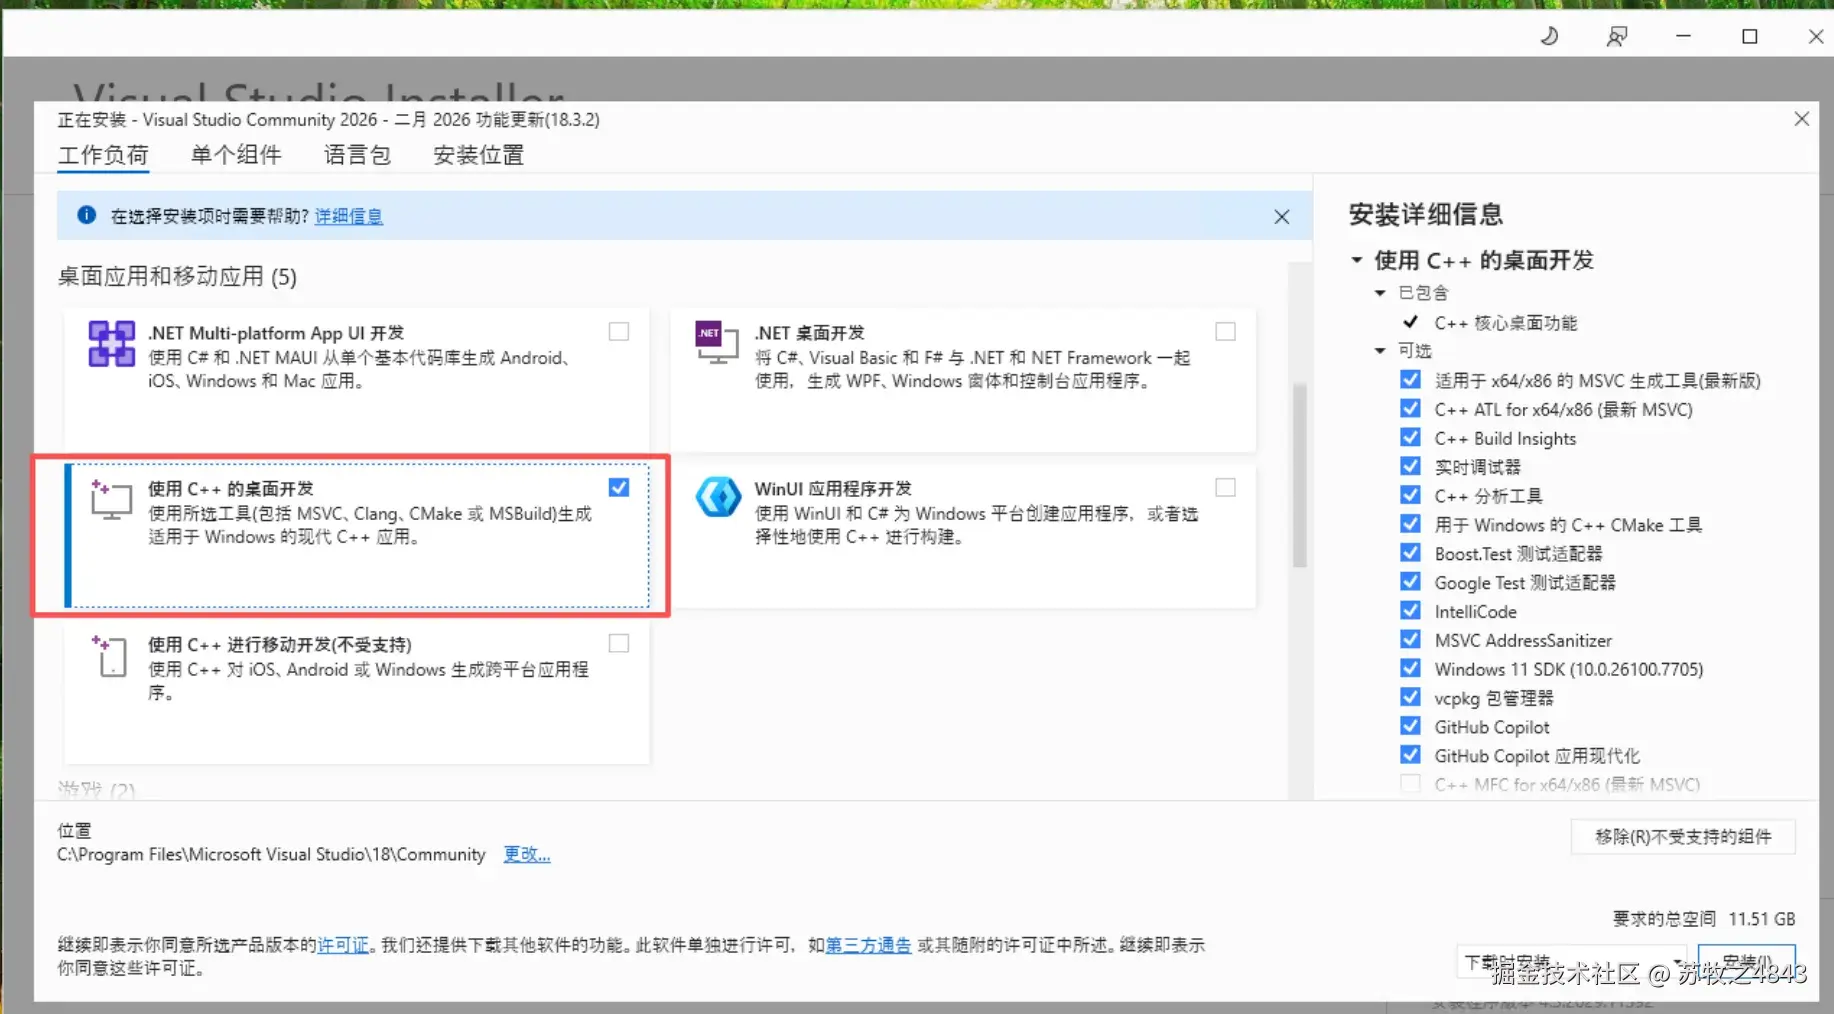Click the WinUI 应用程序开发 workload icon
Image resolution: width=1834 pixels, height=1014 pixels.
[718, 497]
